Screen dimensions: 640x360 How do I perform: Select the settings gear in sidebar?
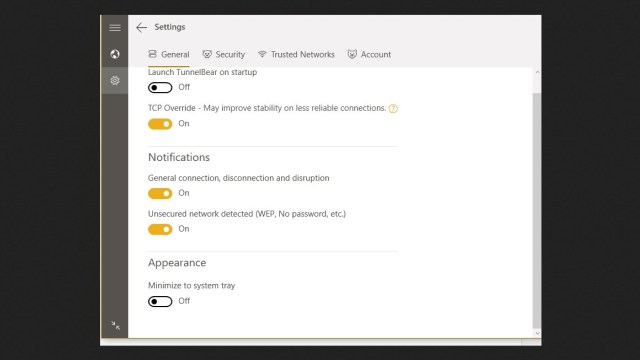(115, 80)
